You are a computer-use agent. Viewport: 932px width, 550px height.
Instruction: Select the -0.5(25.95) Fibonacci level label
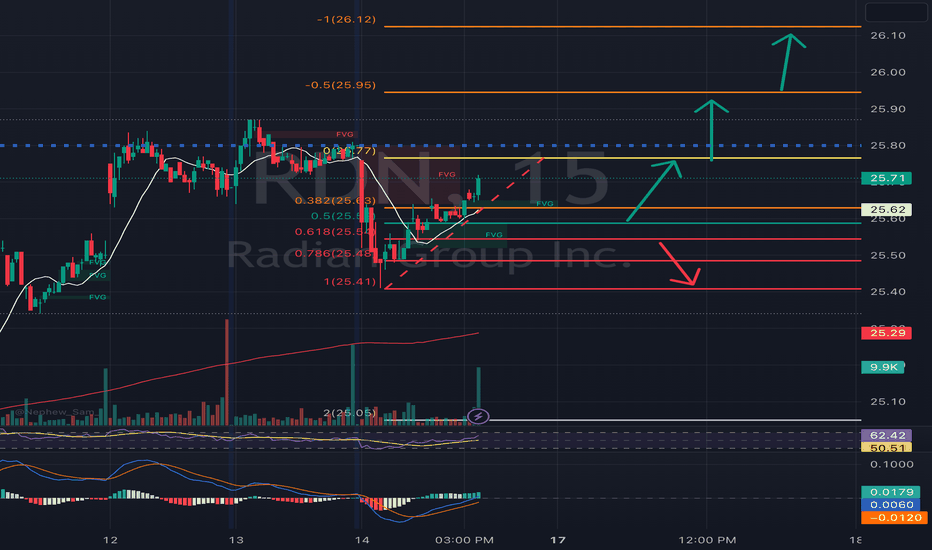tap(341, 85)
